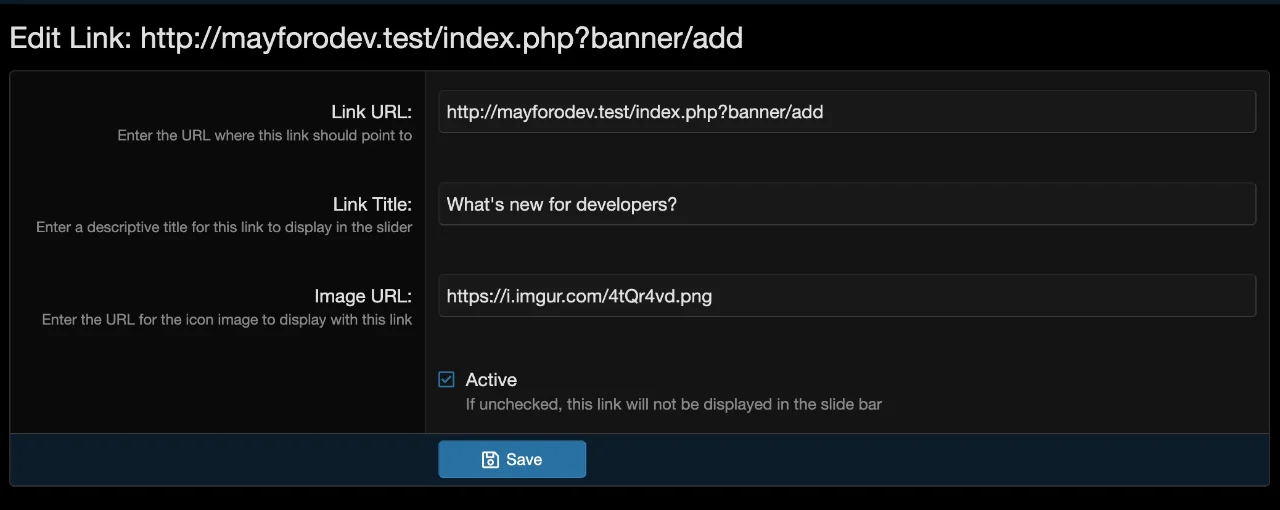1280x510 pixels.
Task: Place cursor in 'What's new for developers?' text
Action: tap(561, 204)
